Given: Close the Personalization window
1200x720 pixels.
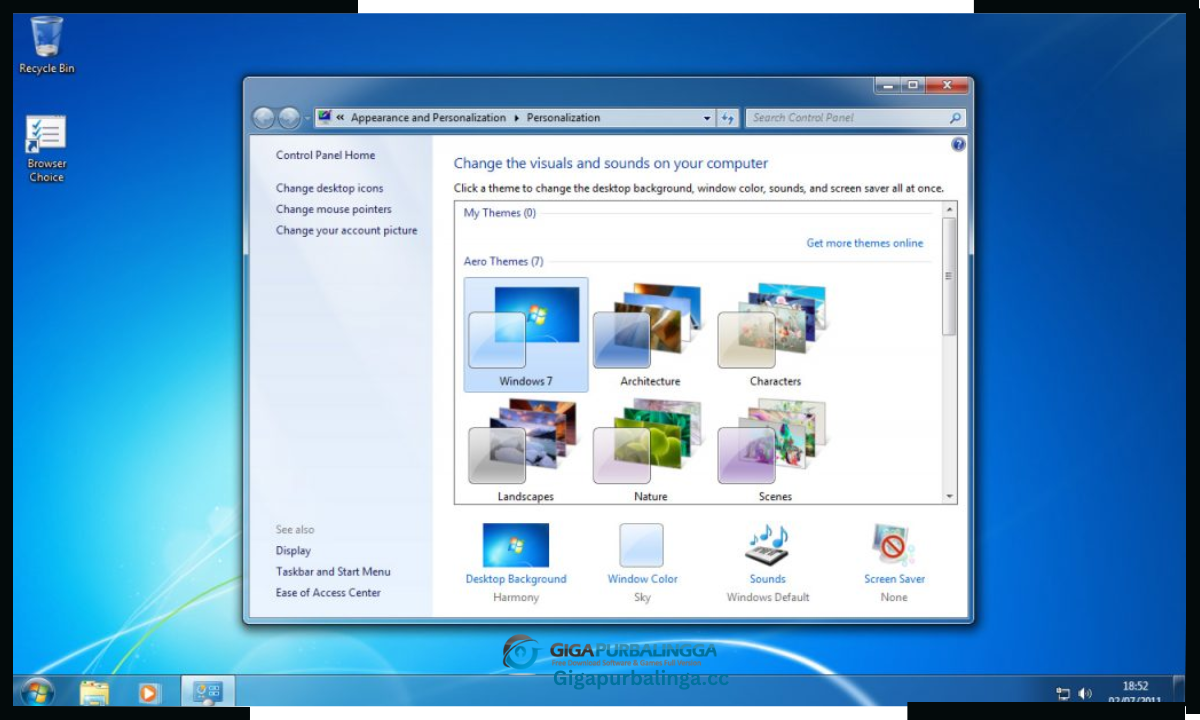Looking at the screenshot, I should click(x=946, y=86).
